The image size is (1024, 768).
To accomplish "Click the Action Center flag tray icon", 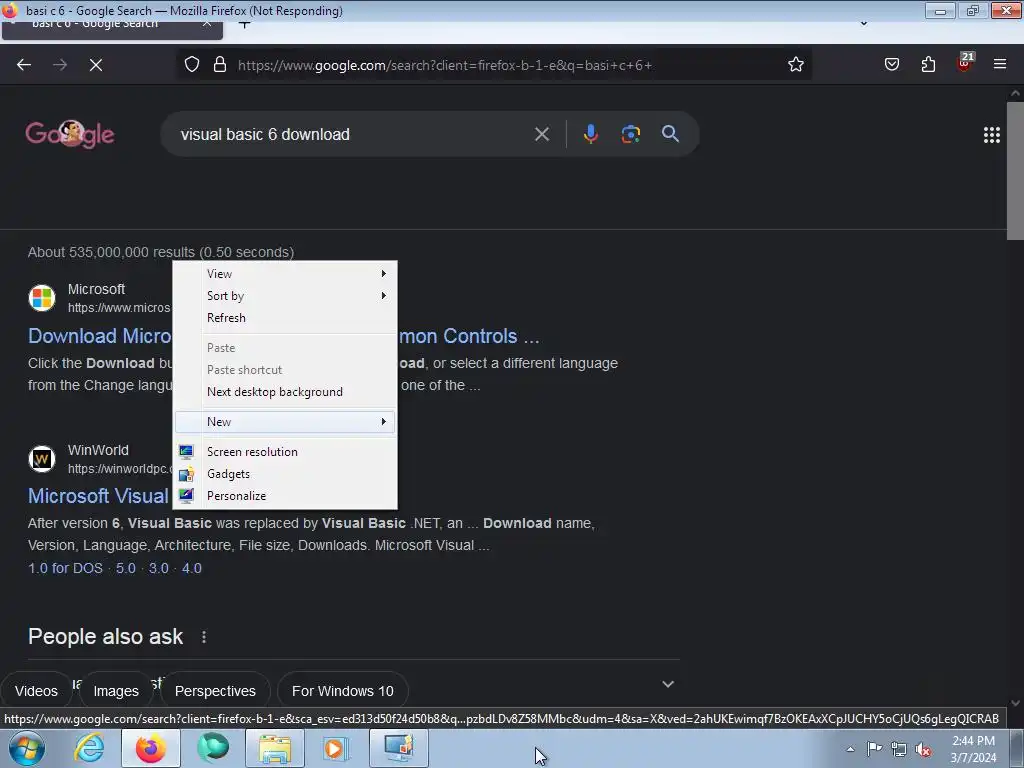I will 874,749.
